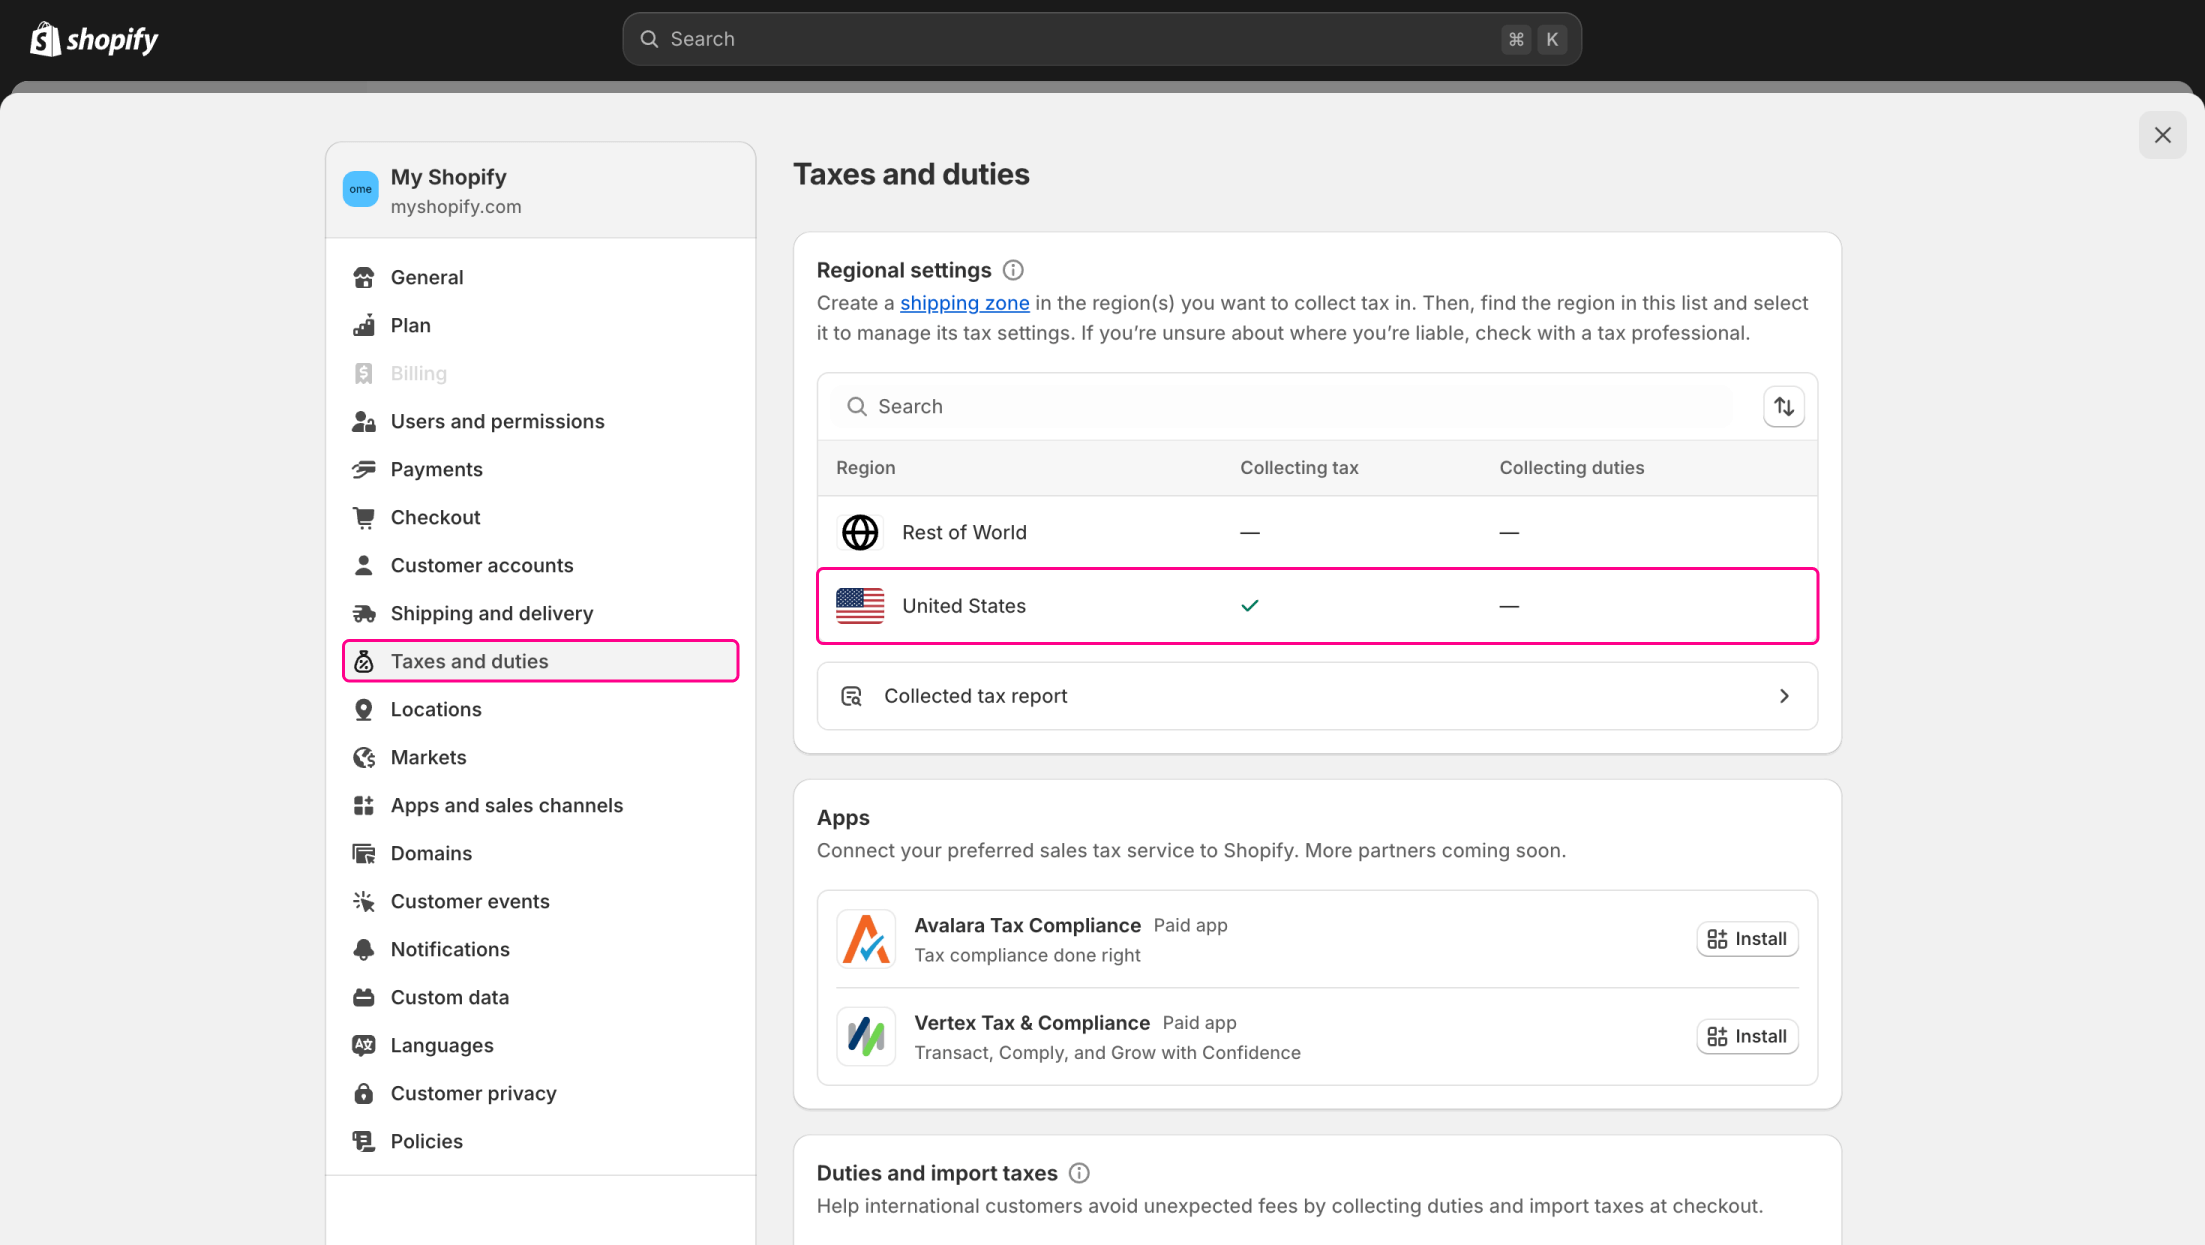Follow the shipping zone link
Screen dimensions: 2205x1245
pos(964,303)
